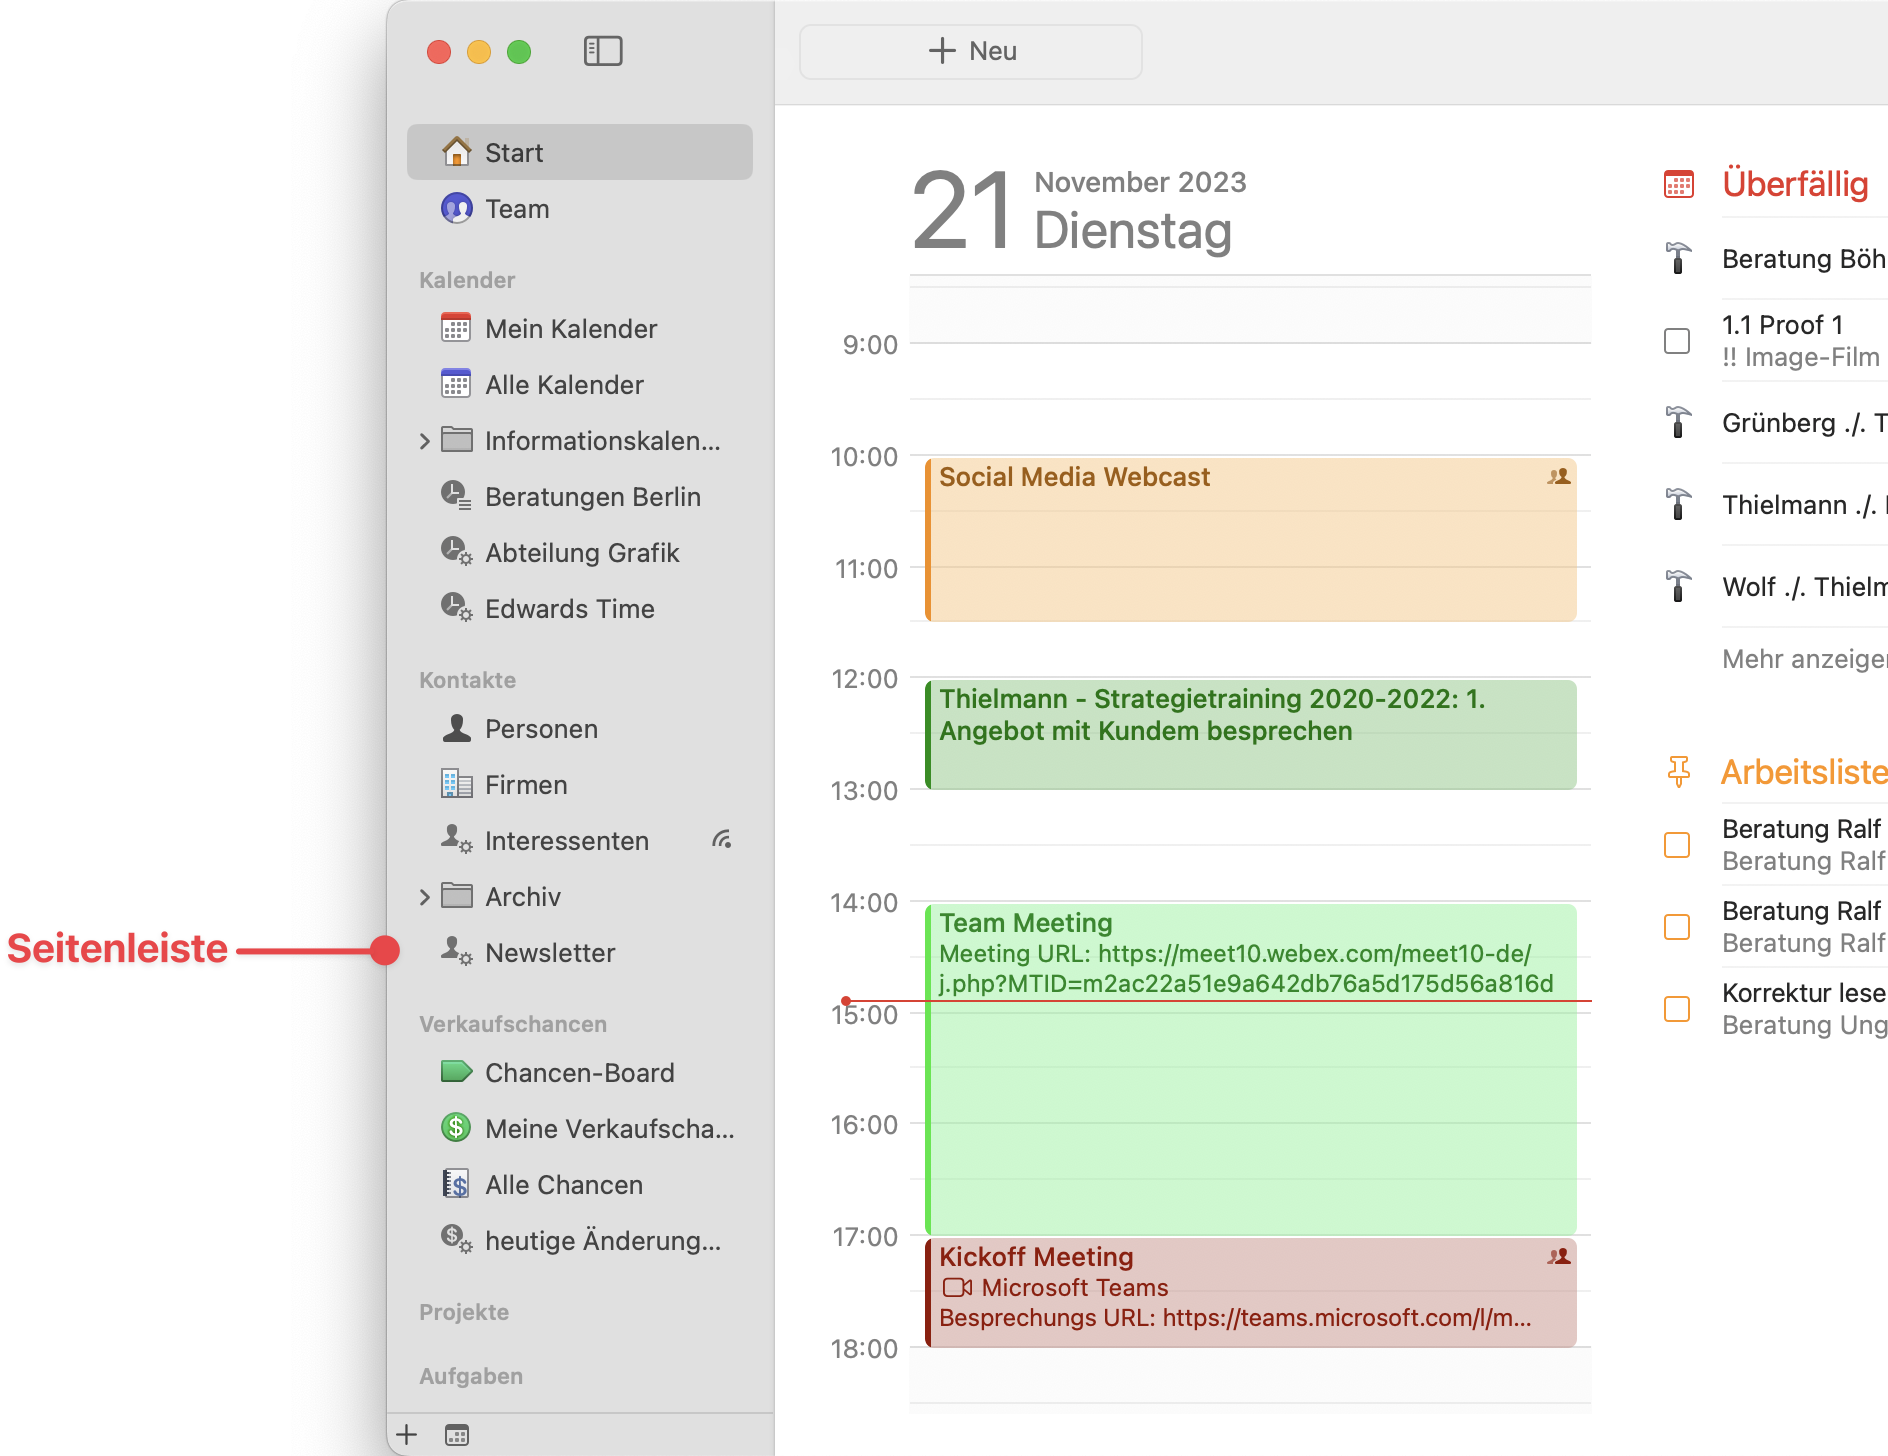Tick the first Beratung Ralf checkbox
The image size is (1888, 1456).
(x=1677, y=845)
